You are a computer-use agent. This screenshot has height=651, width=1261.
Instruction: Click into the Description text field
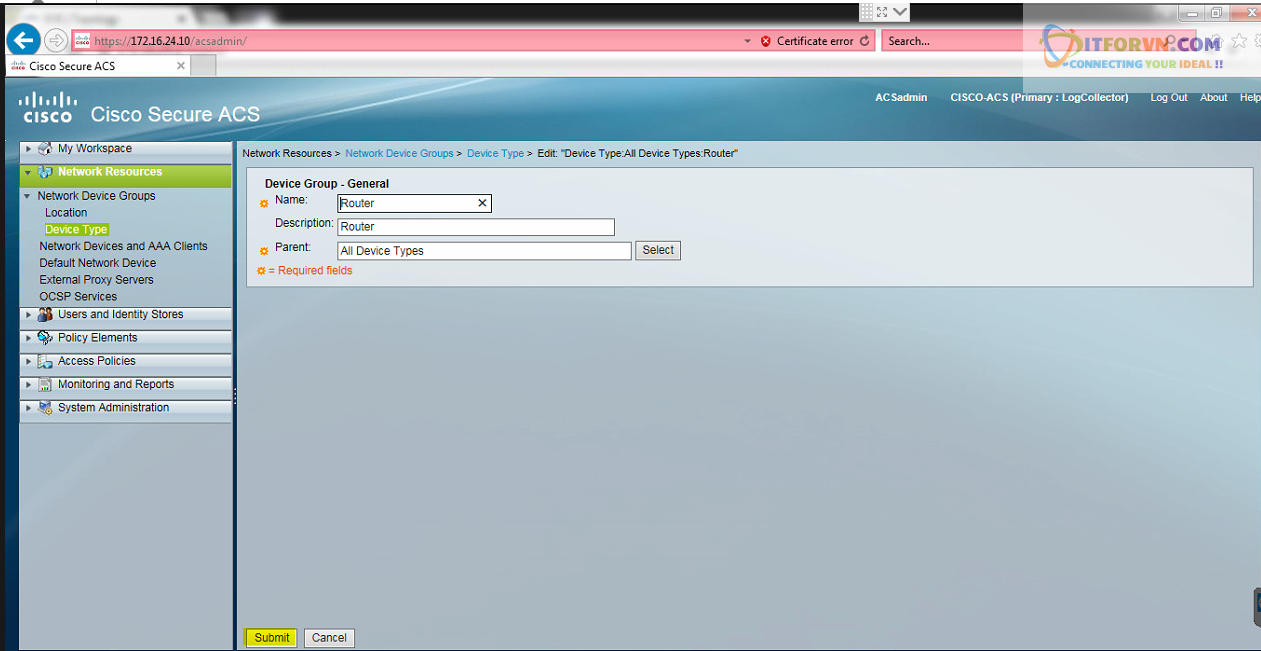(476, 227)
